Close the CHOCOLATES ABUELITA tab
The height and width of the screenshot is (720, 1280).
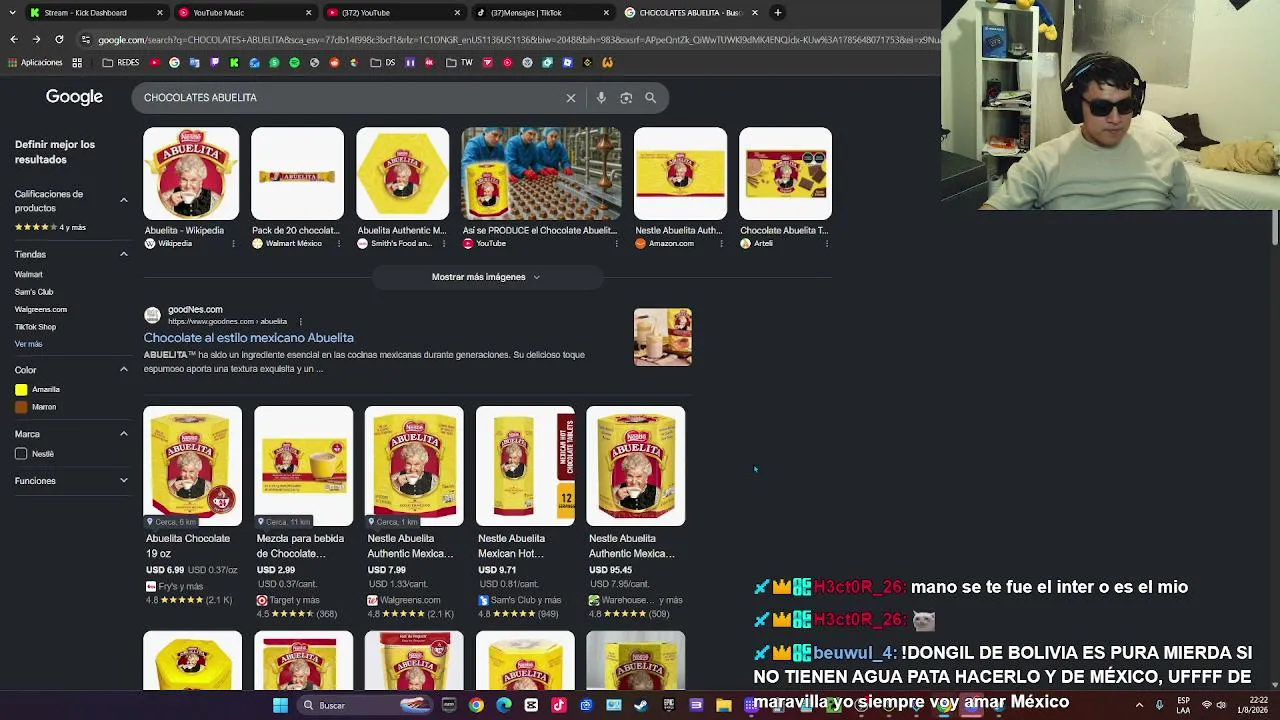754,13
